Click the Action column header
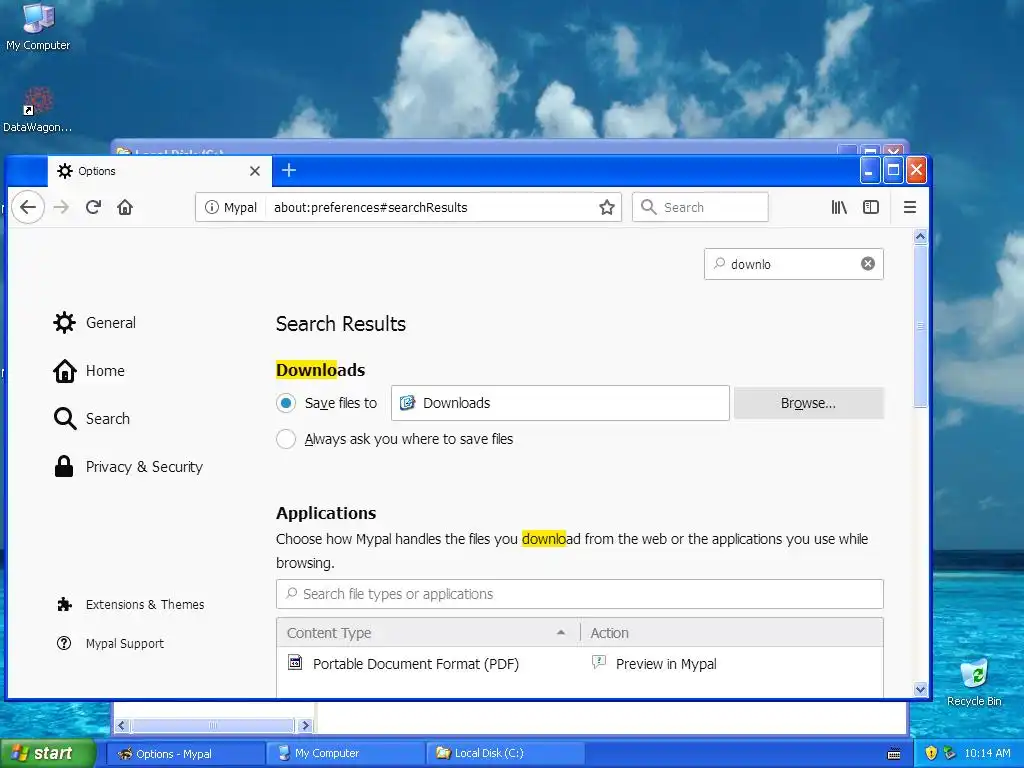This screenshot has width=1024, height=768. tap(731, 633)
